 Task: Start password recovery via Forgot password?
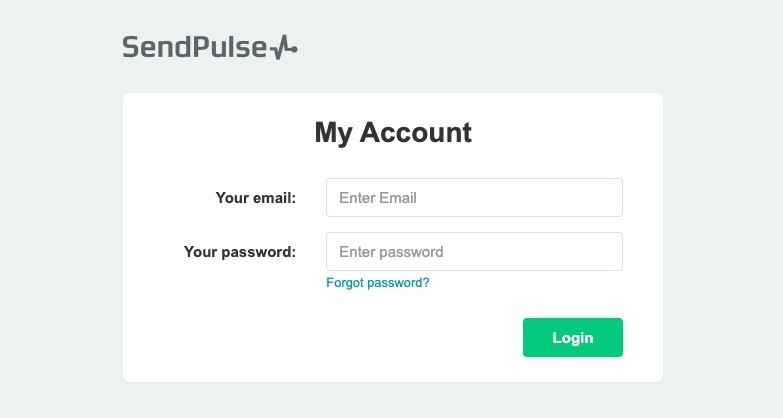pyautogui.click(x=378, y=283)
